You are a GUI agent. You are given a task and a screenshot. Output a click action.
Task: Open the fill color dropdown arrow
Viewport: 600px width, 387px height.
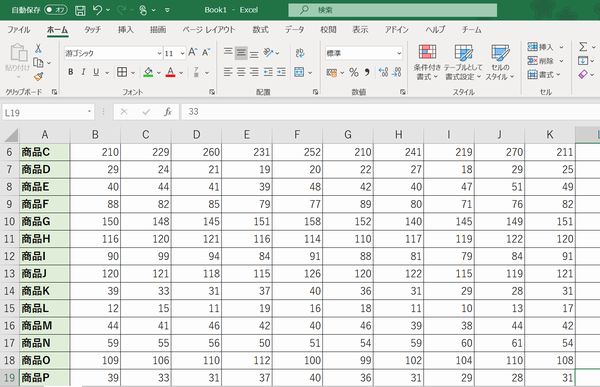click(158, 73)
